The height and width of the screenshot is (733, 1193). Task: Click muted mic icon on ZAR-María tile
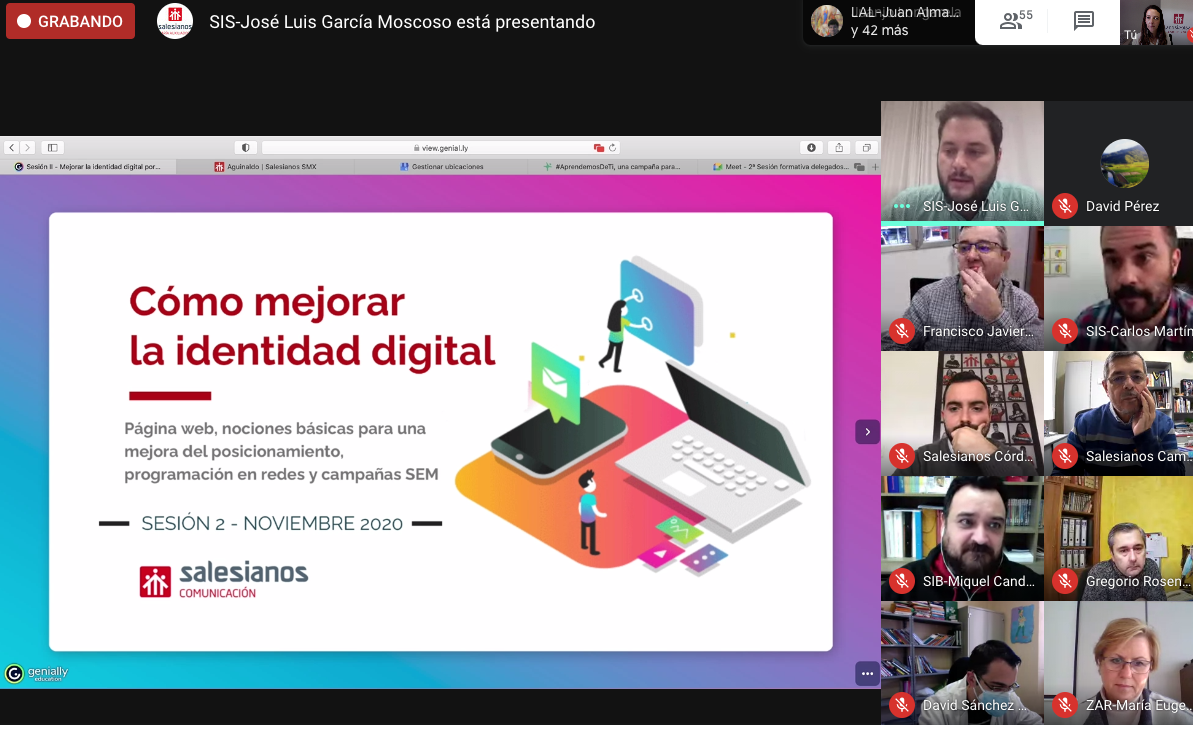point(1065,705)
